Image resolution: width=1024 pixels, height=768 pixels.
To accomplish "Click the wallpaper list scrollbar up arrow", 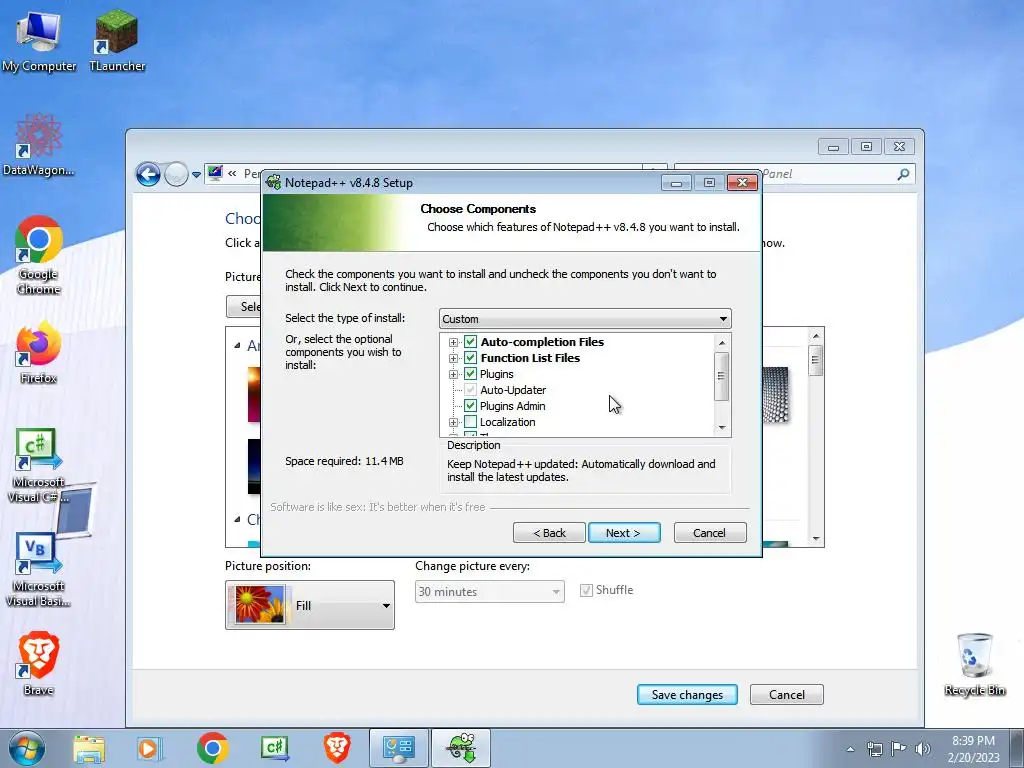I will (x=816, y=336).
